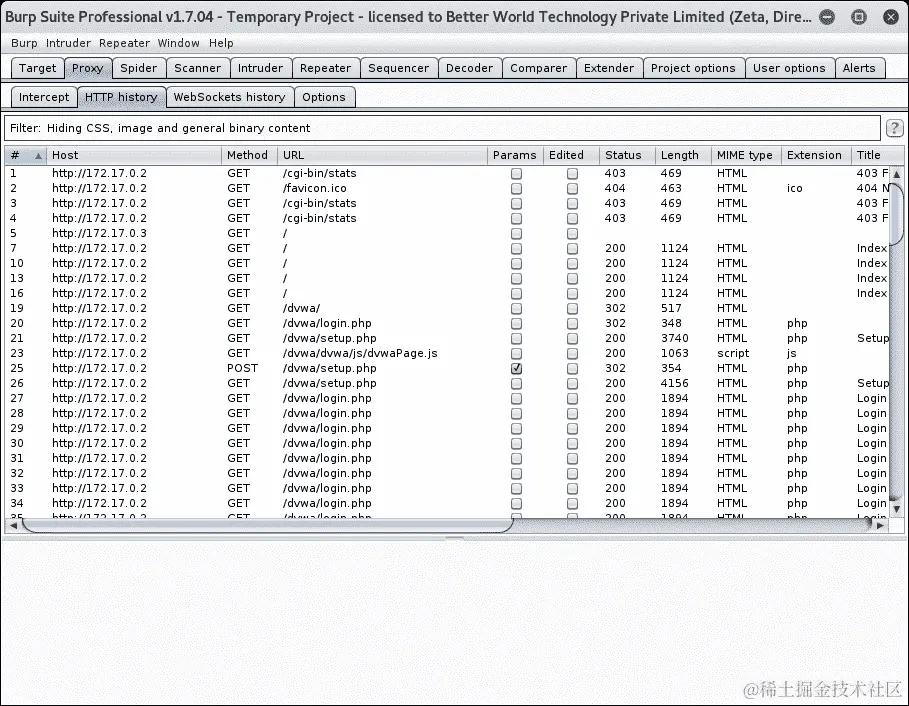Sort by the Length column header
Viewport: 909px width, 706px height.
pyautogui.click(x=683, y=155)
